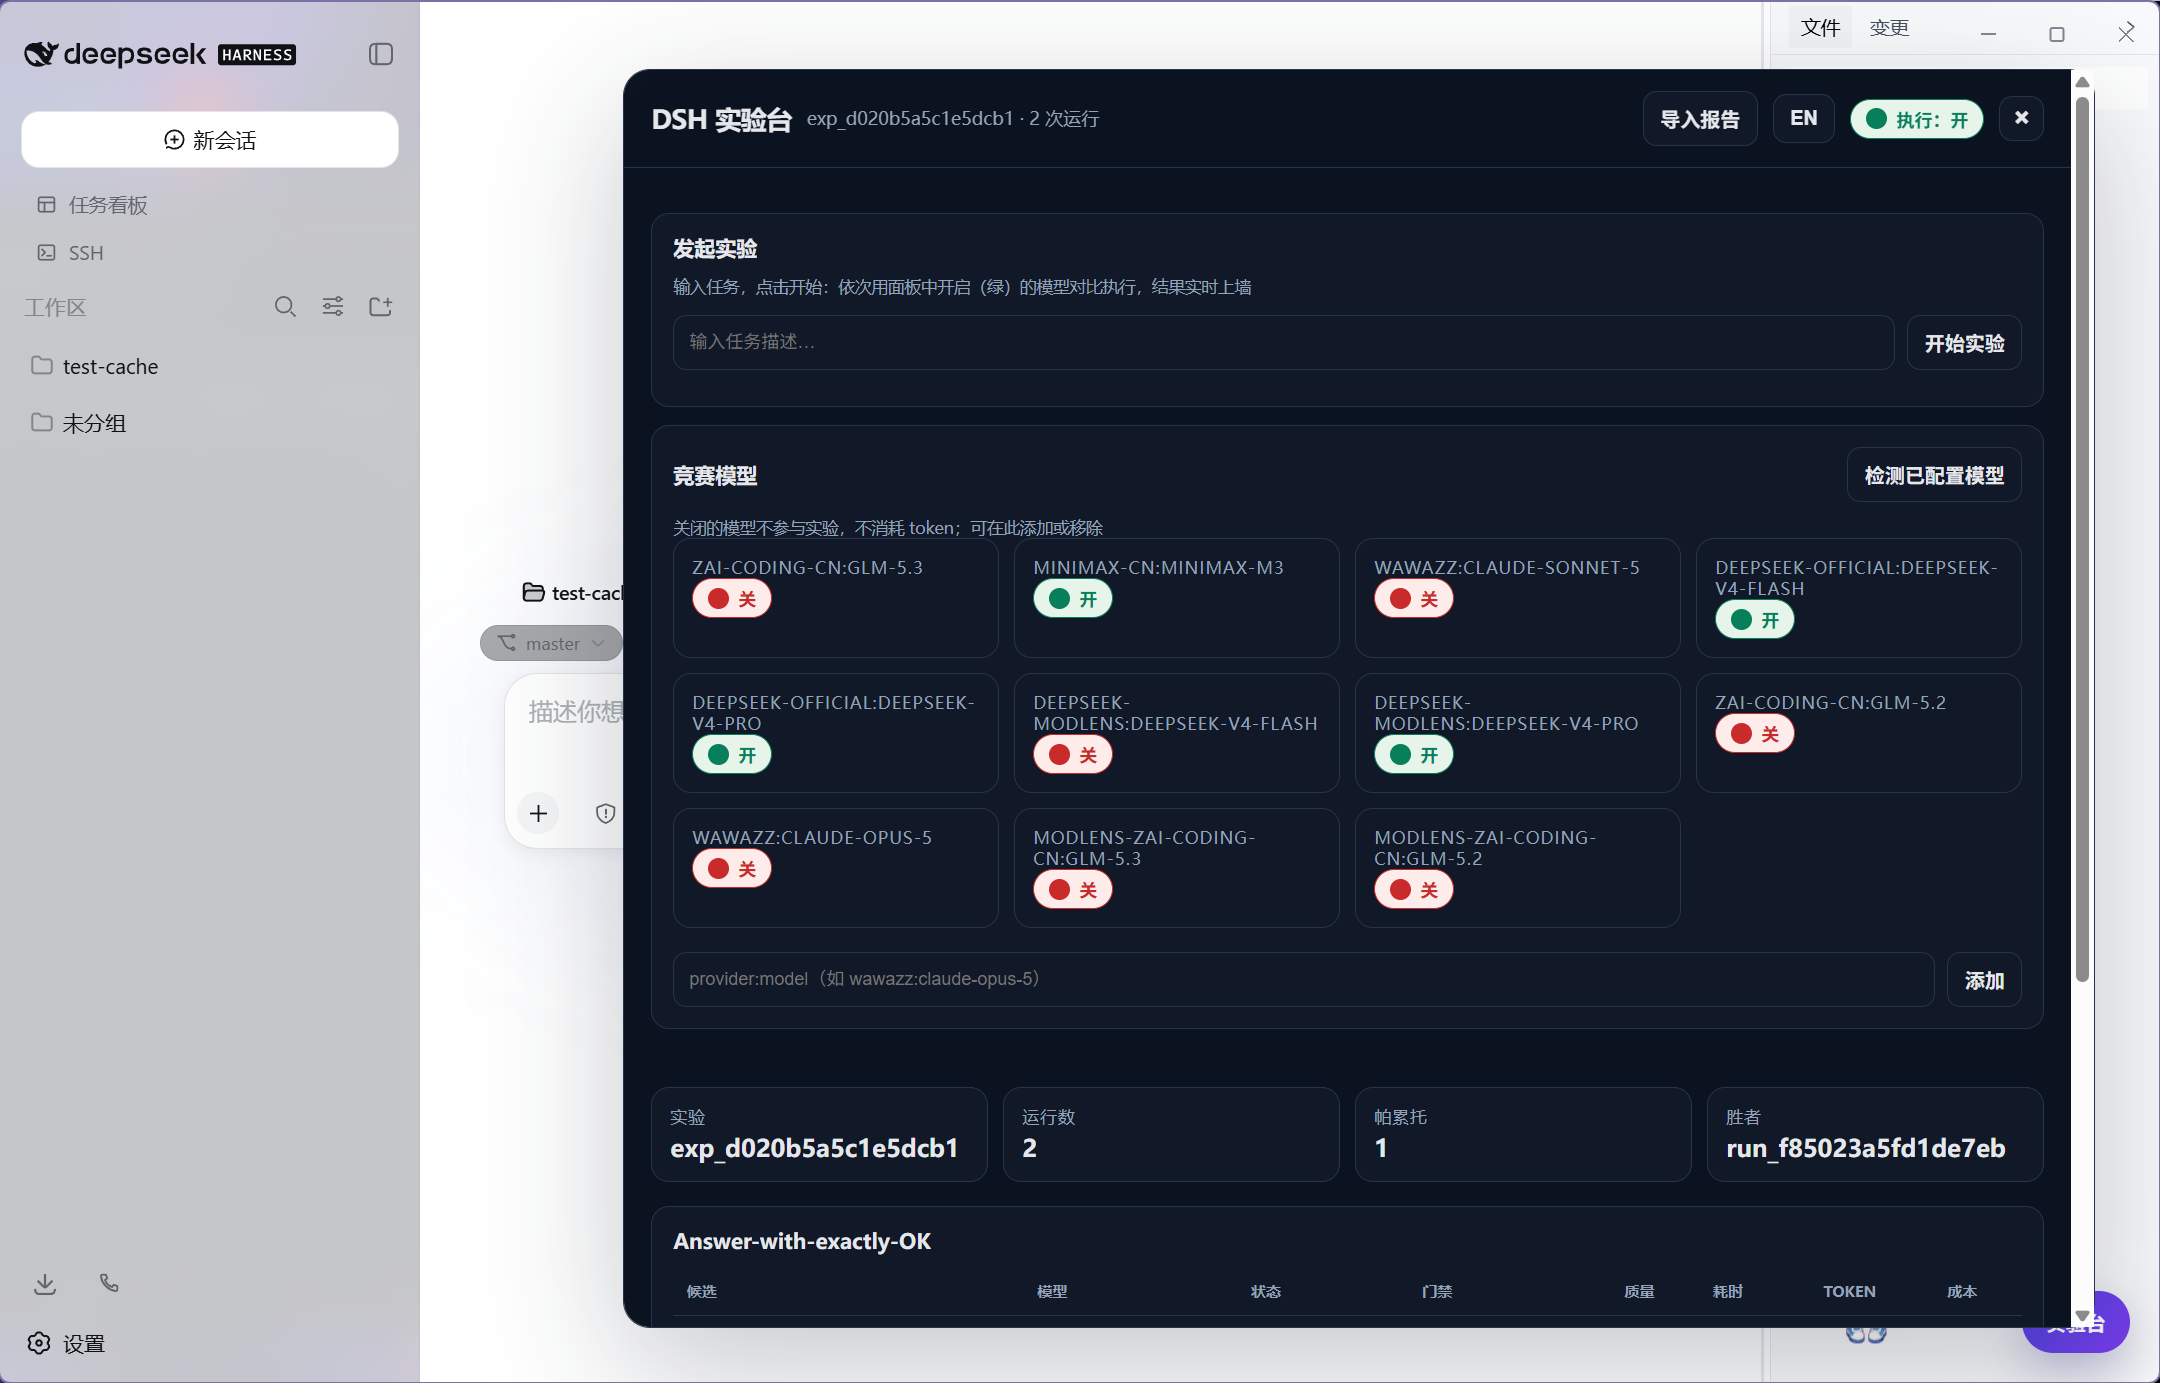Image resolution: width=2160 pixels, height=1383 pixels.
Task: Search the workspace list
Action: click(x=285, y=307)
